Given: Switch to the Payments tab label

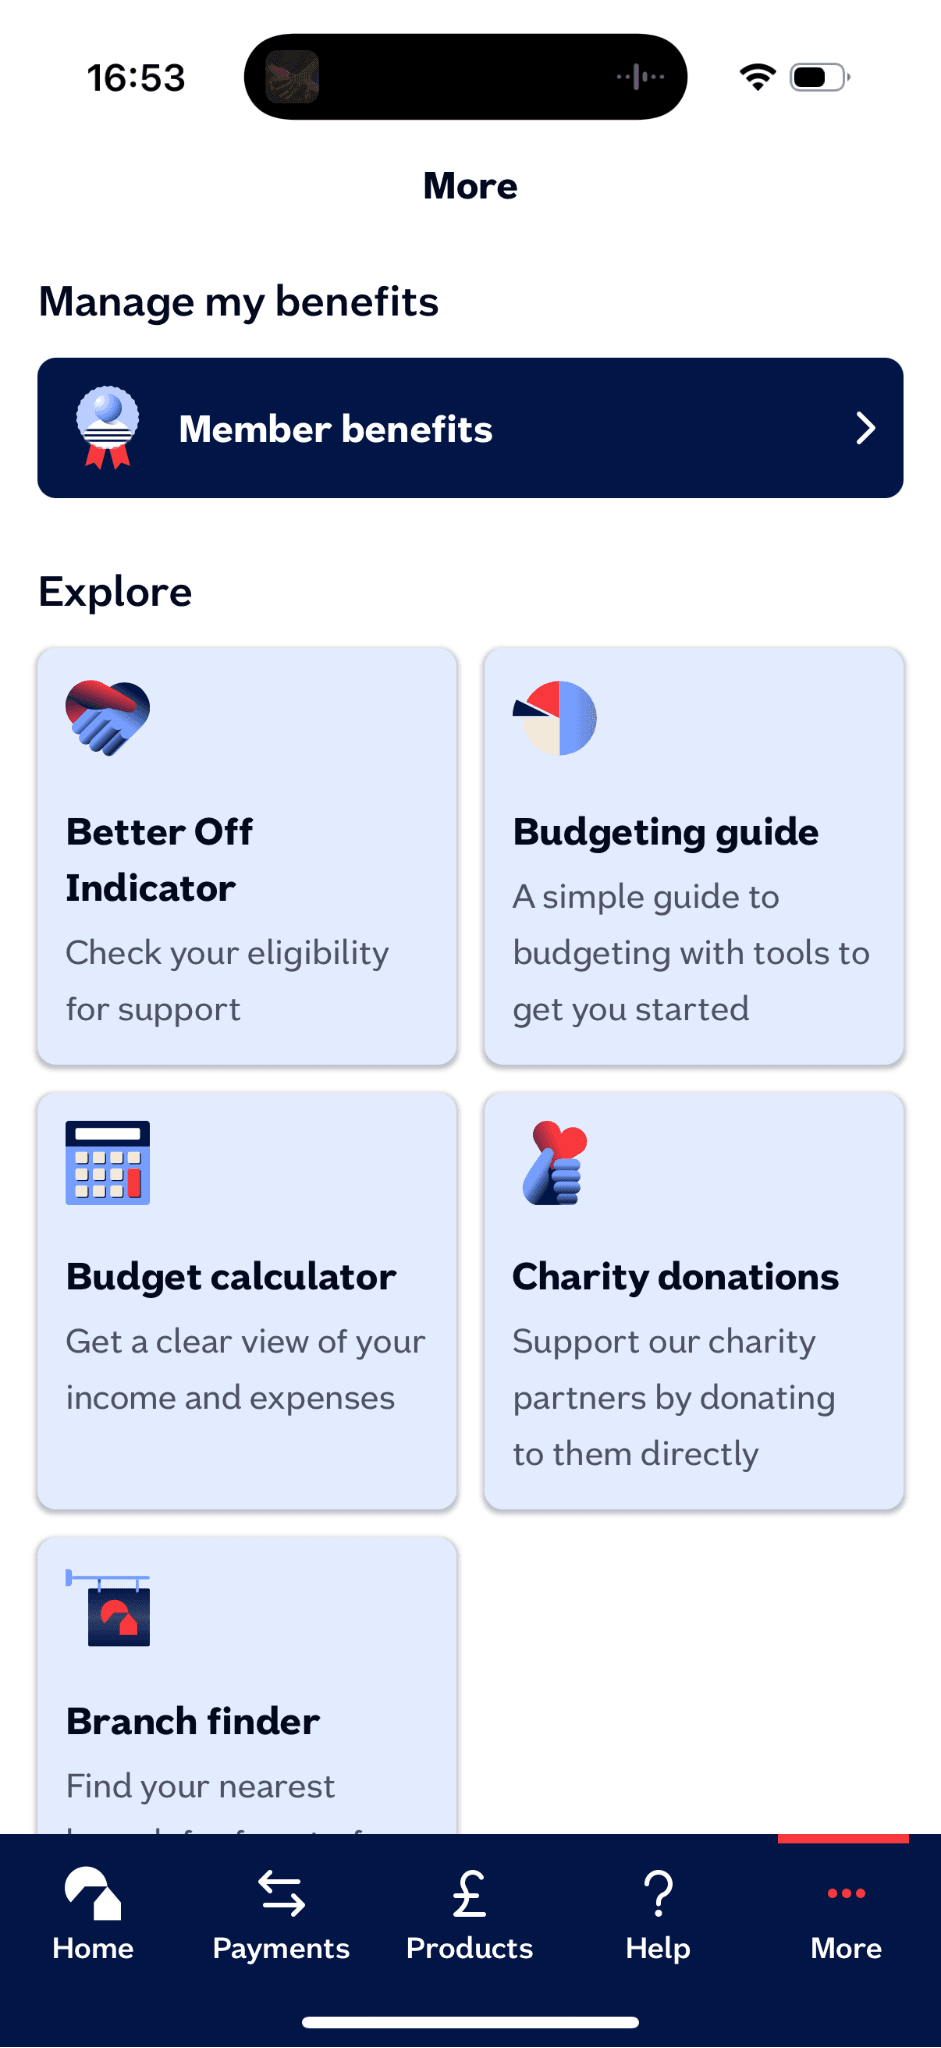Looking at the screenshot, I should (281, 1948).
